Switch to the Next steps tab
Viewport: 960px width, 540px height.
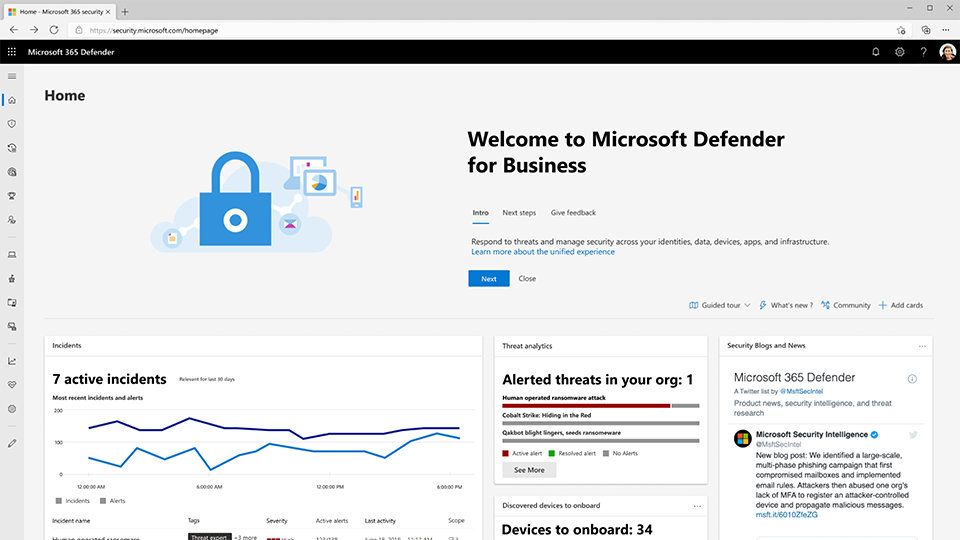click(519, 213)
